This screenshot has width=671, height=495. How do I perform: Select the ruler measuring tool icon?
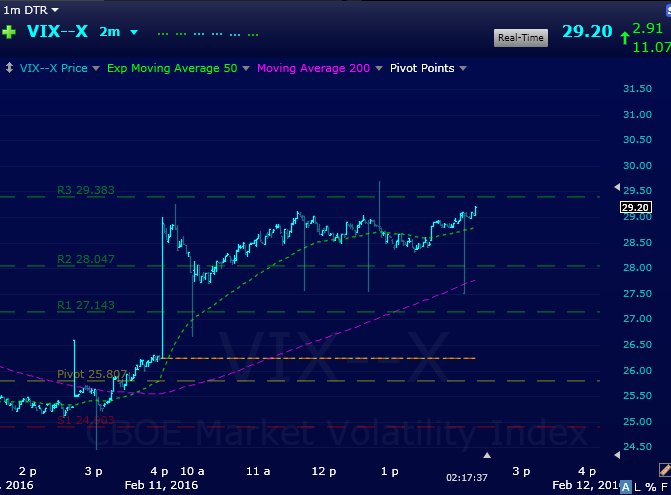click(x=665, y=470)
